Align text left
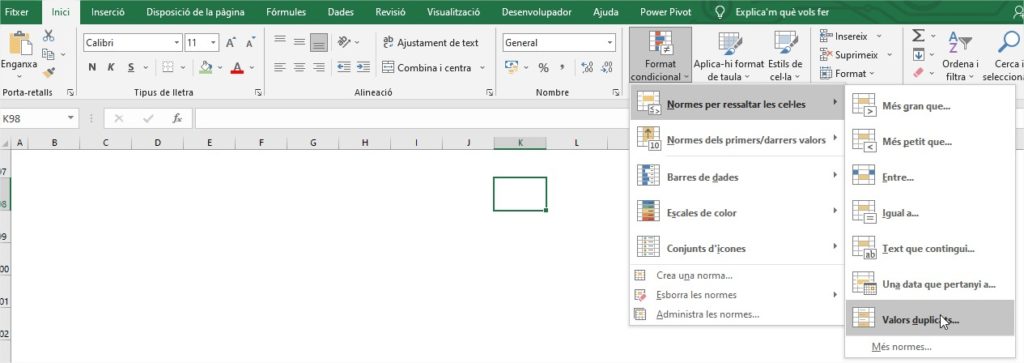This screenshot has height=363, width=1024. pyautogui.click(x=280, y=67)
